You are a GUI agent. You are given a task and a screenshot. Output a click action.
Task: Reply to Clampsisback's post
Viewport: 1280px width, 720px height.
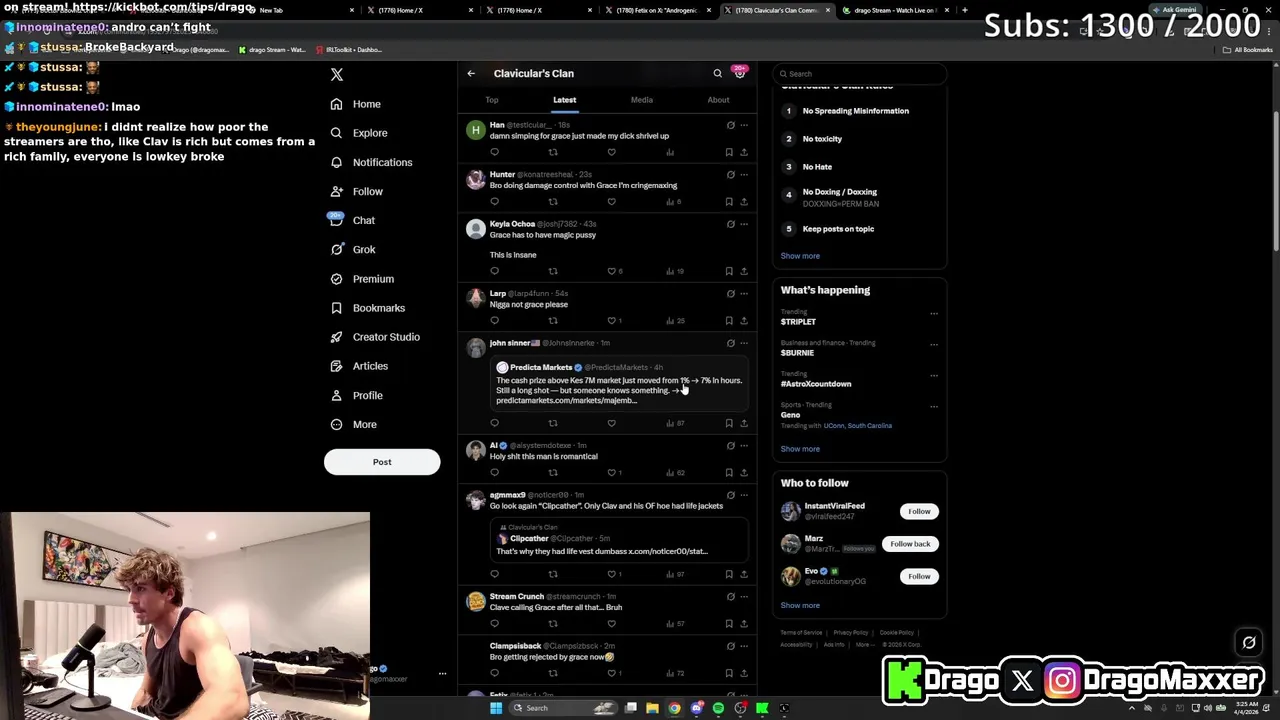point(494,673)
